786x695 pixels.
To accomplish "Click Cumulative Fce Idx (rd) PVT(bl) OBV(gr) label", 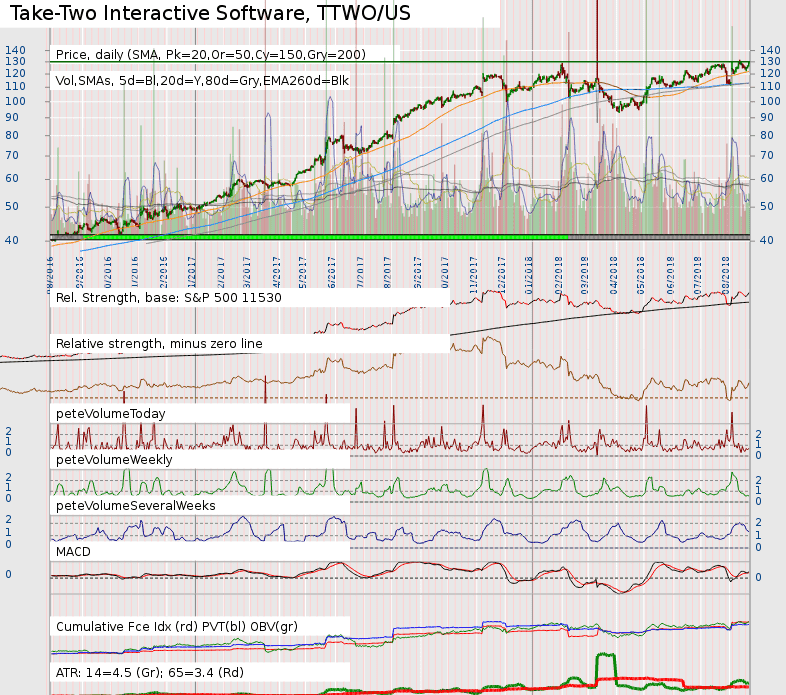I will (176, 627).
